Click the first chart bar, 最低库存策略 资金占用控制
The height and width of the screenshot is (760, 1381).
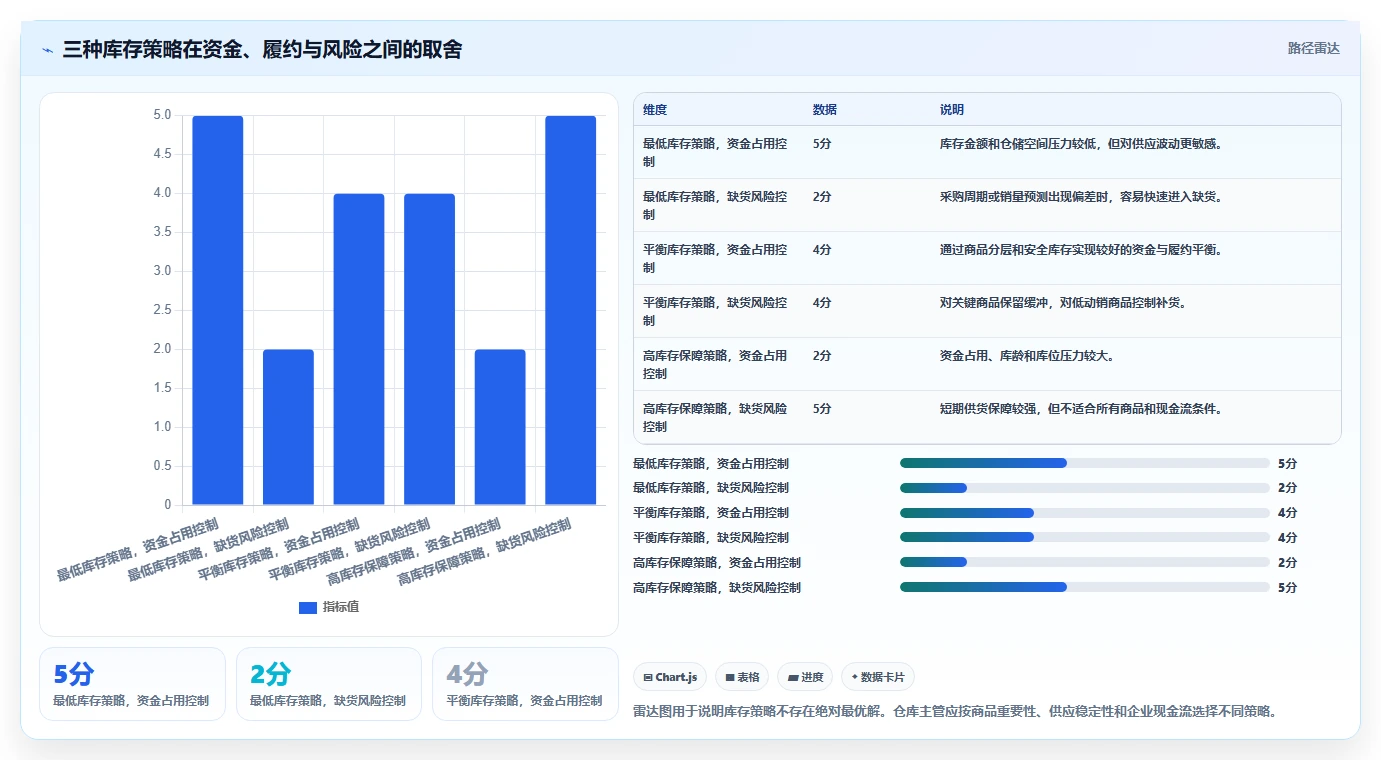pyautogui.click(x=218, y=310)
